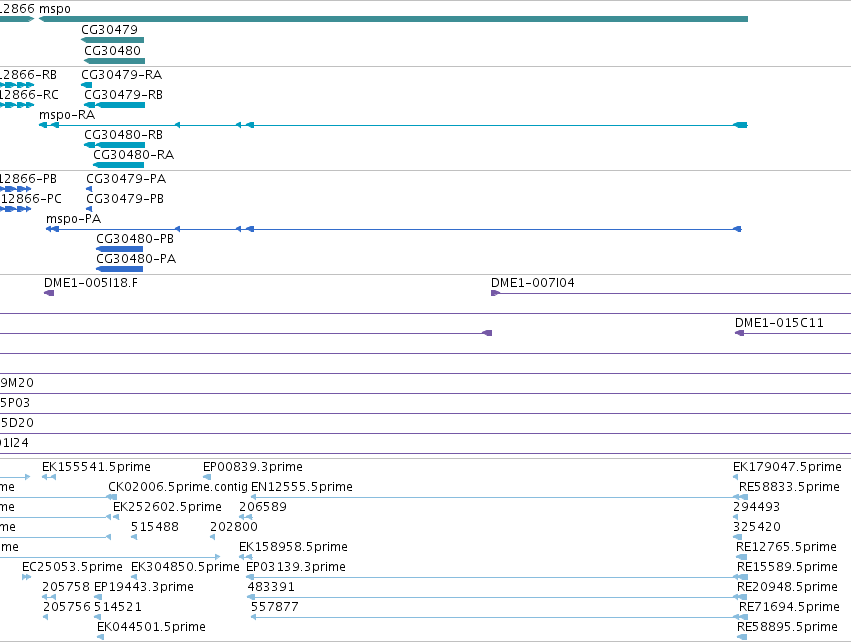Select the mspo-RA transcript label

pos(67,115)
